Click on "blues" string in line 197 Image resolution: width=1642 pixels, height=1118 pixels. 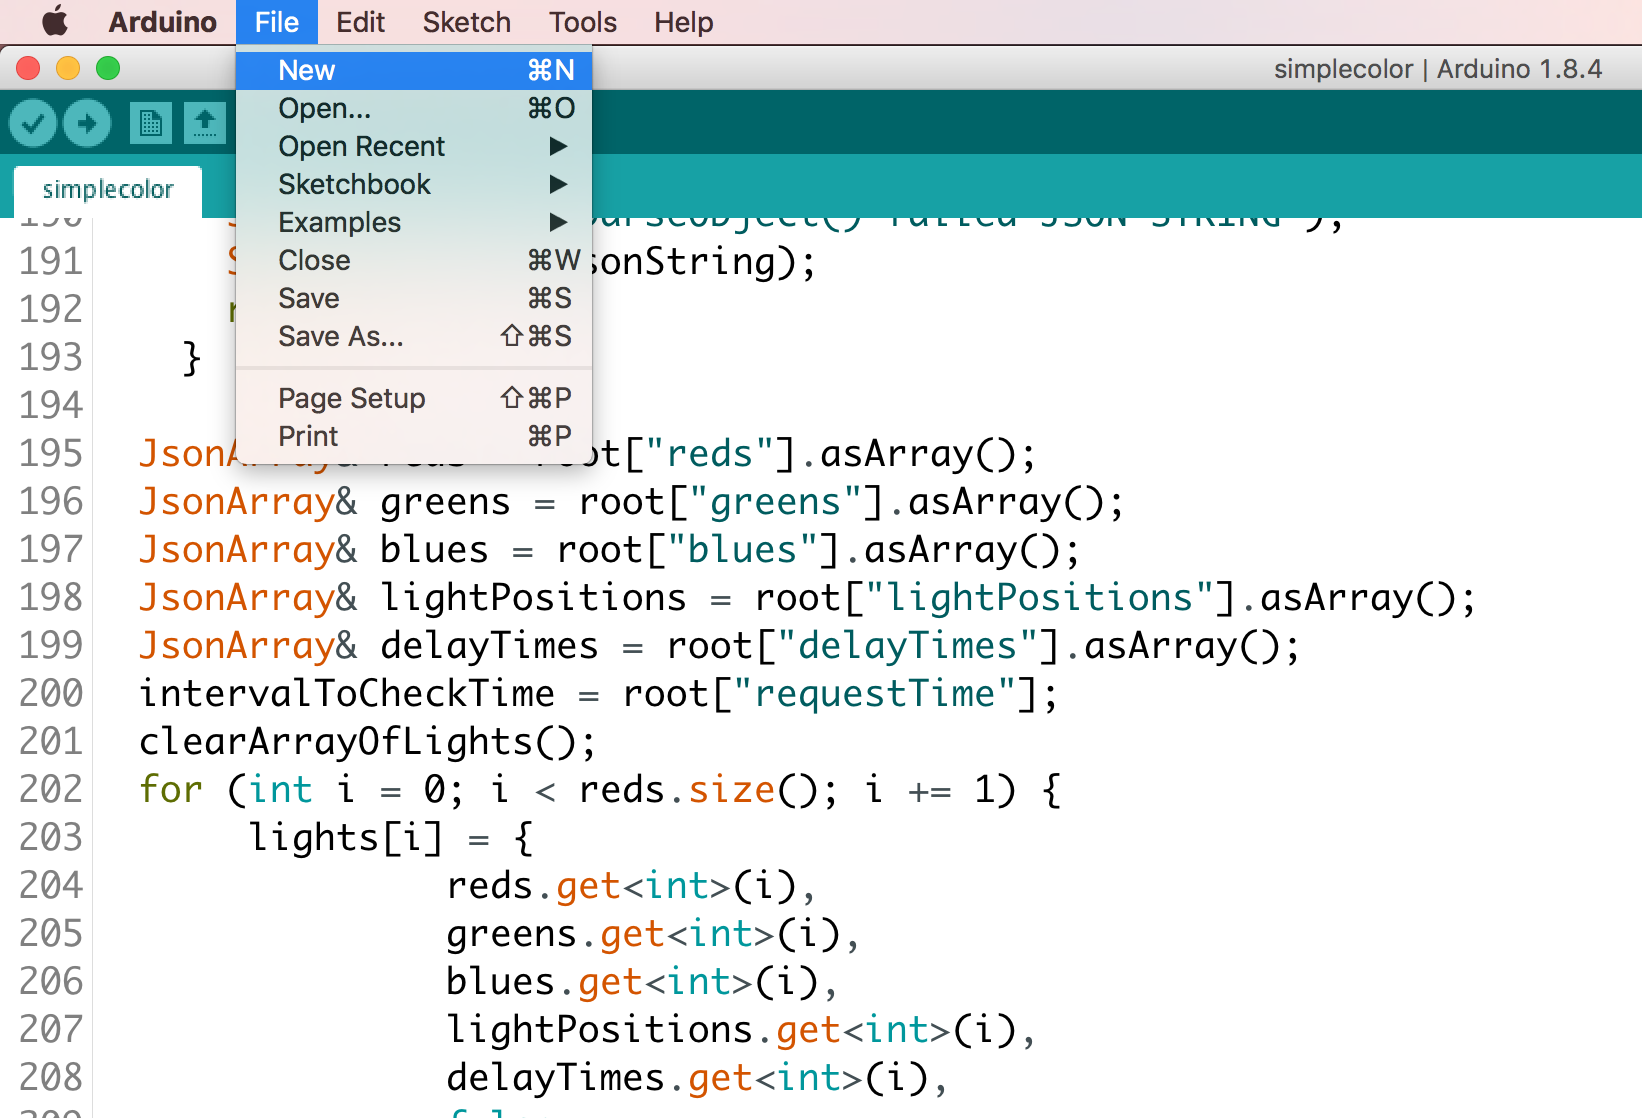(743, 550)
